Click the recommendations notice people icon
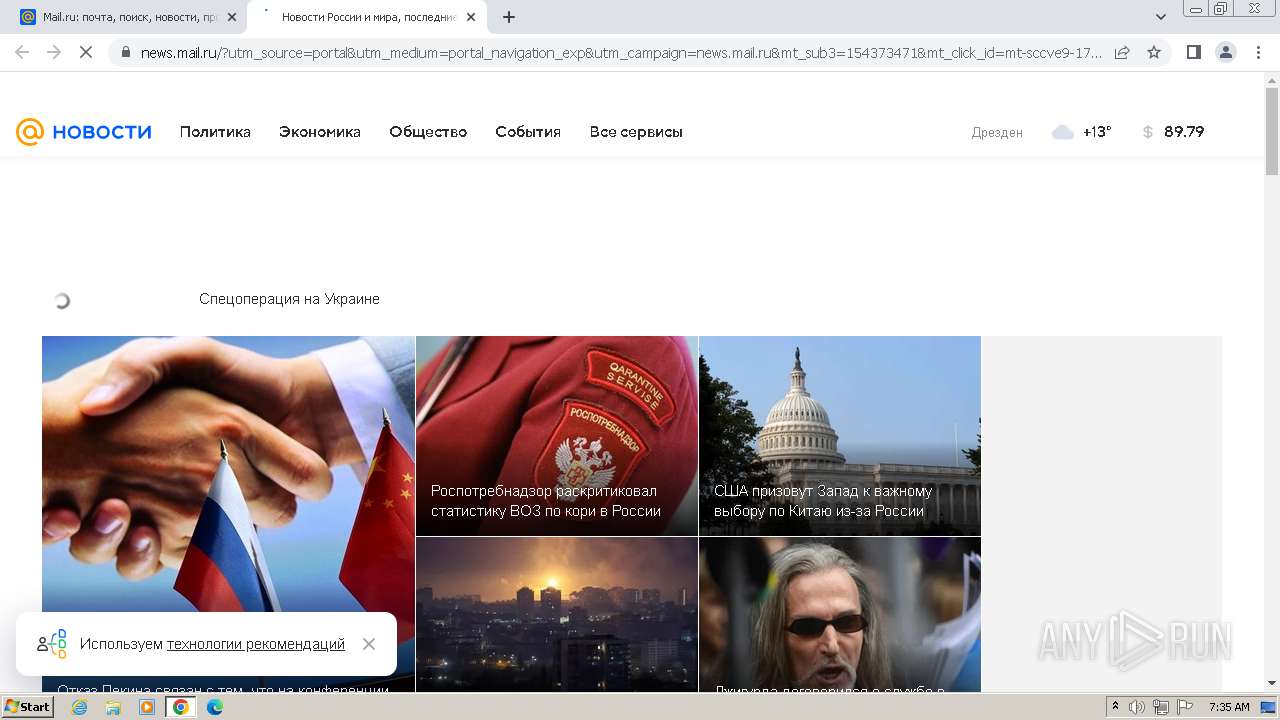1280x720 pixels. coord(52,644)
